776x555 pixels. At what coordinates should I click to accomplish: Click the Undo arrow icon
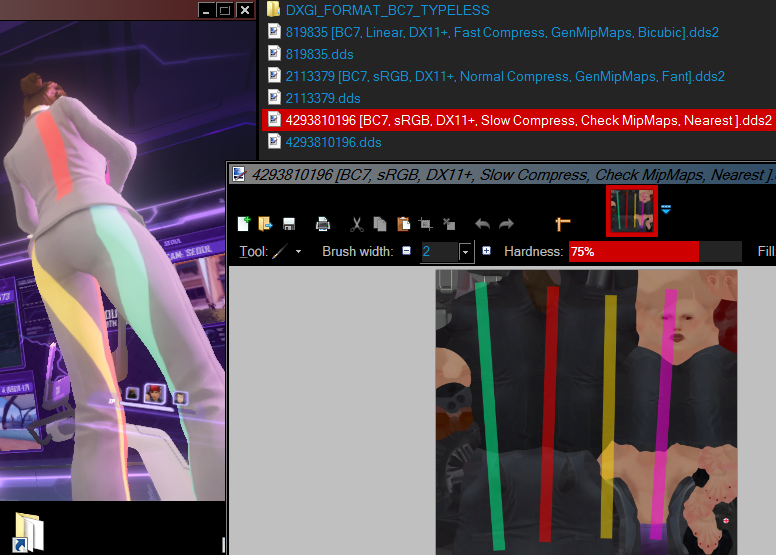[x=482, y=224]
